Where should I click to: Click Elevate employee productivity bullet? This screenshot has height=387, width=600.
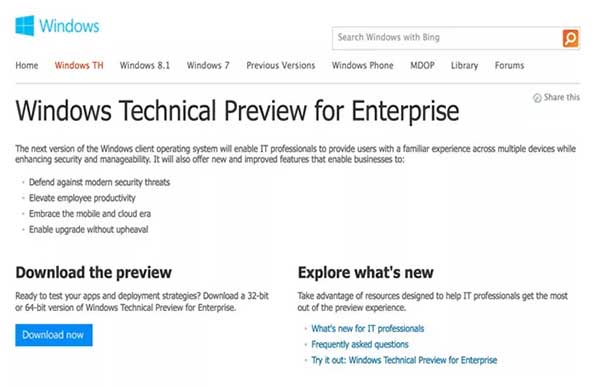click(x=82, y=198)
